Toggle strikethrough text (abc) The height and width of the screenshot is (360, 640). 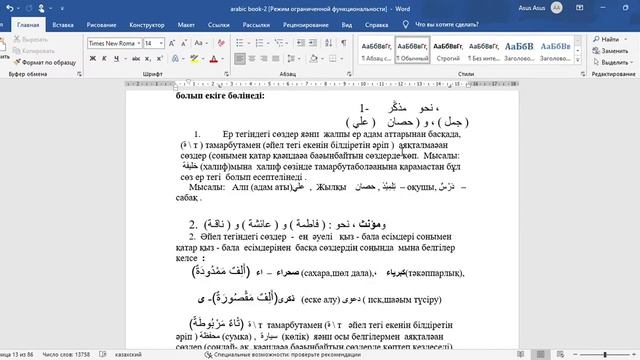tap(136, 59)
